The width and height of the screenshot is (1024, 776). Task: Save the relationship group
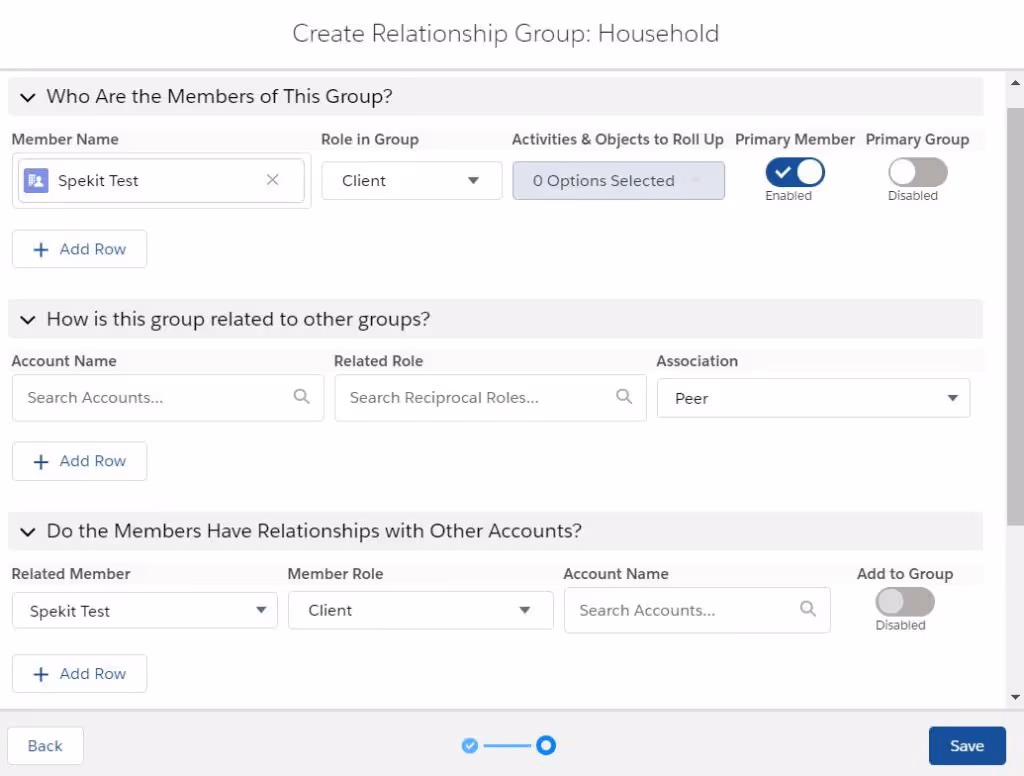coord(967,745)
